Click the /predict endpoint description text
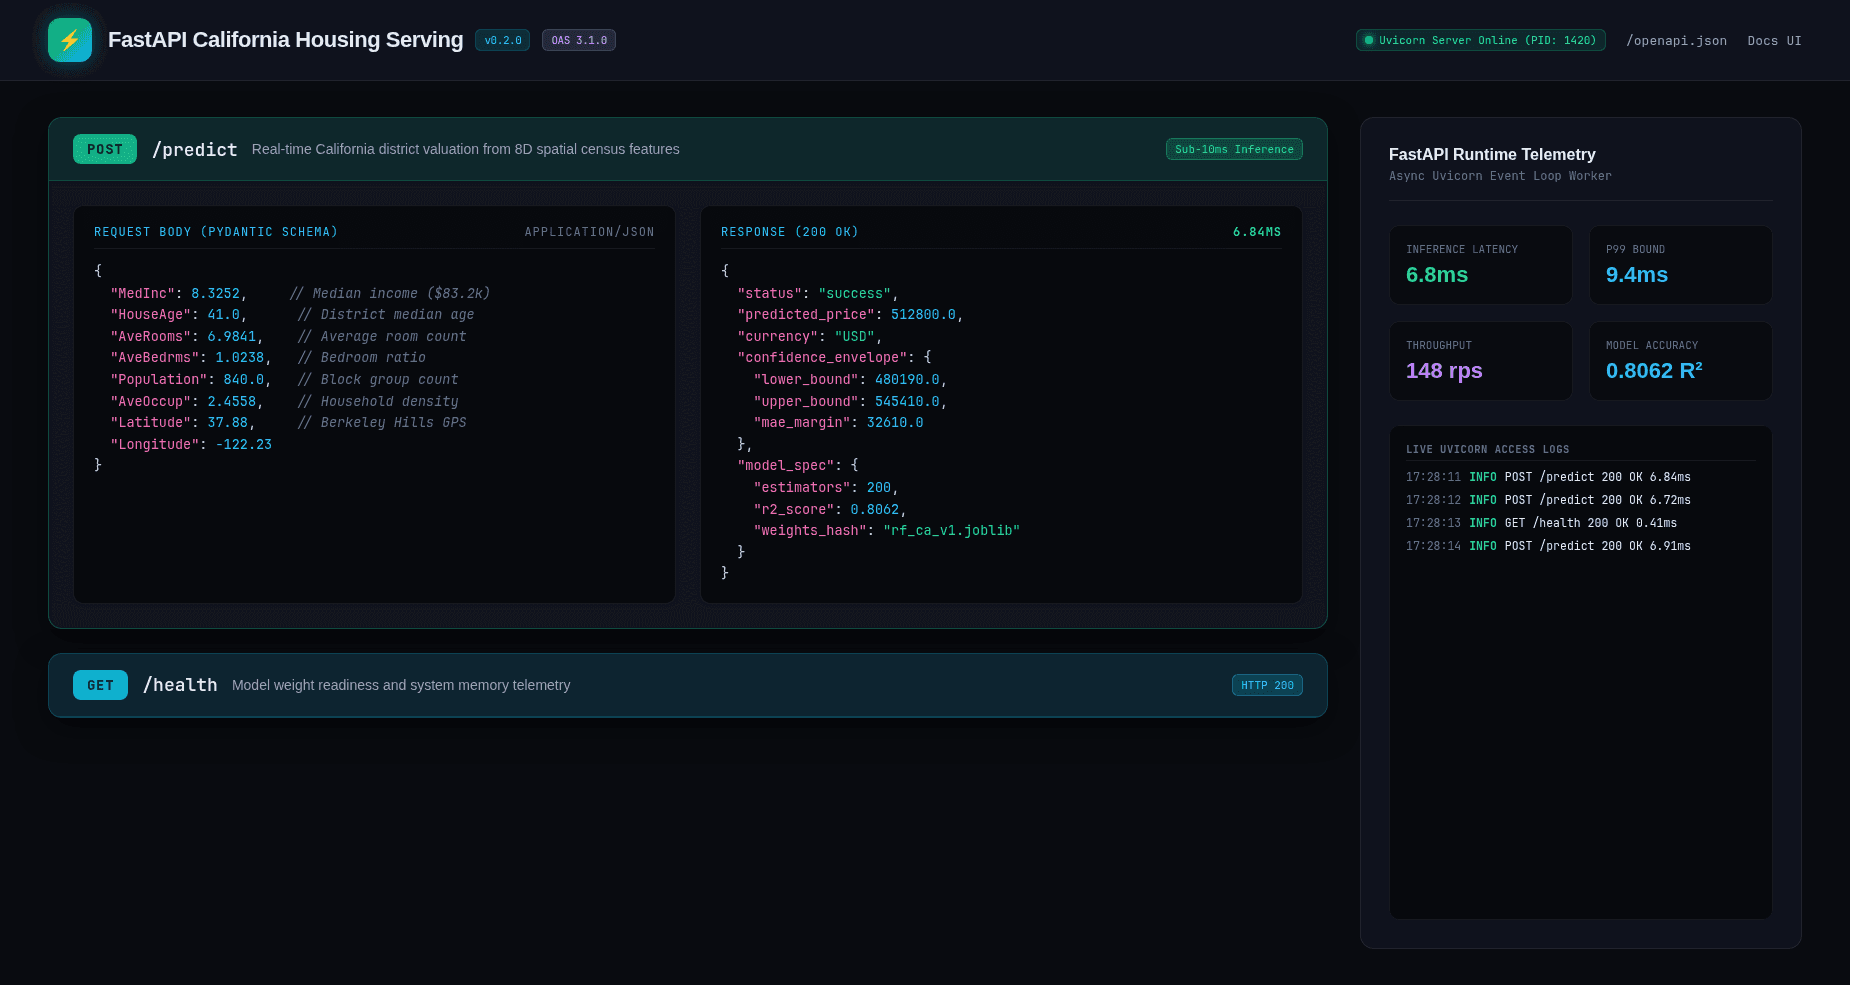Screen dimensions: 1850x985 tap(466, 149)
